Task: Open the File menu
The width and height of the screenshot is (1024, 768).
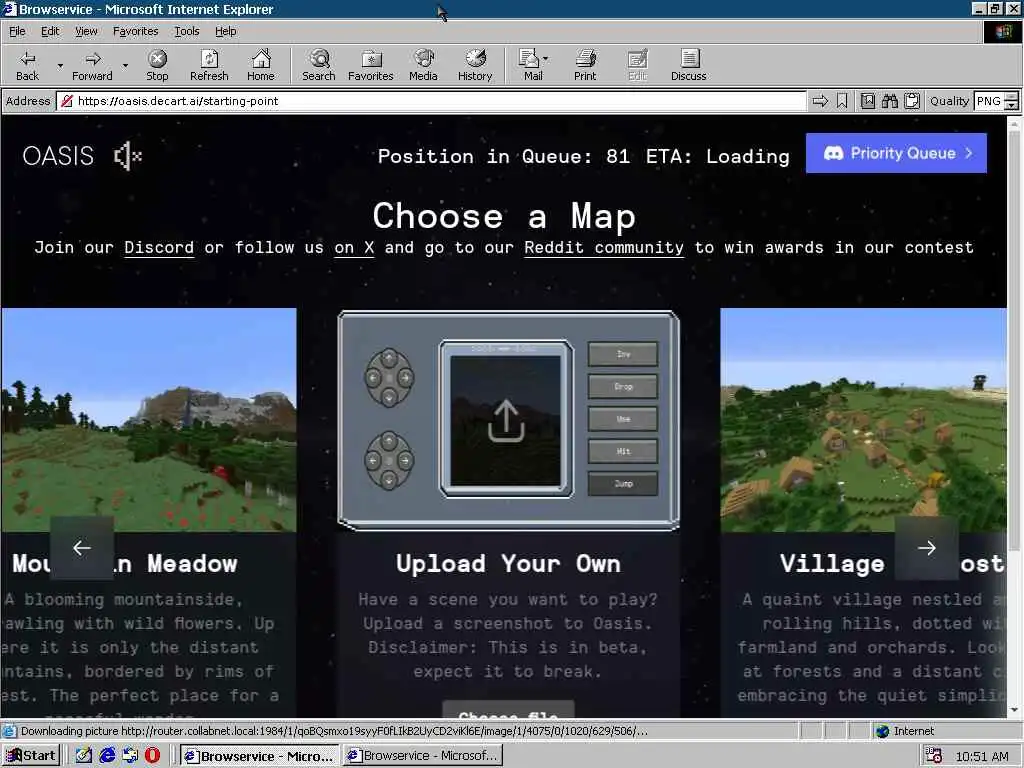Action: 17,31
